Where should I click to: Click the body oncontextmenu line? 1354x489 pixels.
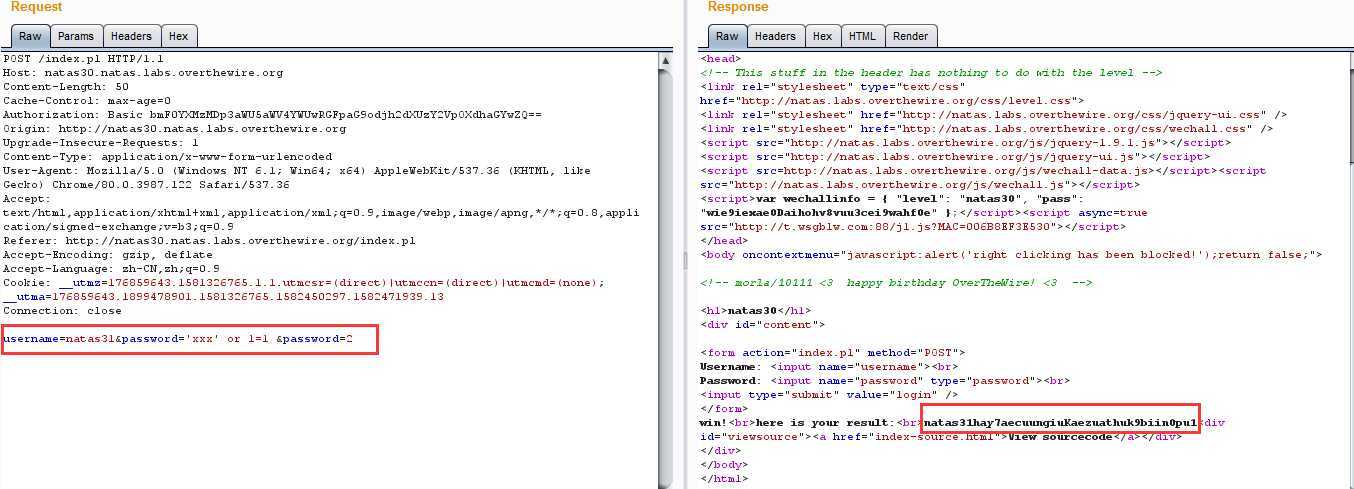[1011, 255]
